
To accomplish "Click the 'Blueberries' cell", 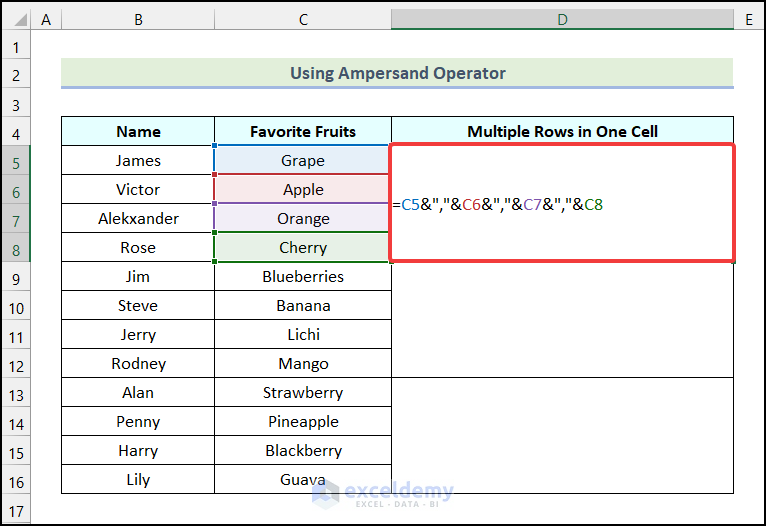I will 303,276.
